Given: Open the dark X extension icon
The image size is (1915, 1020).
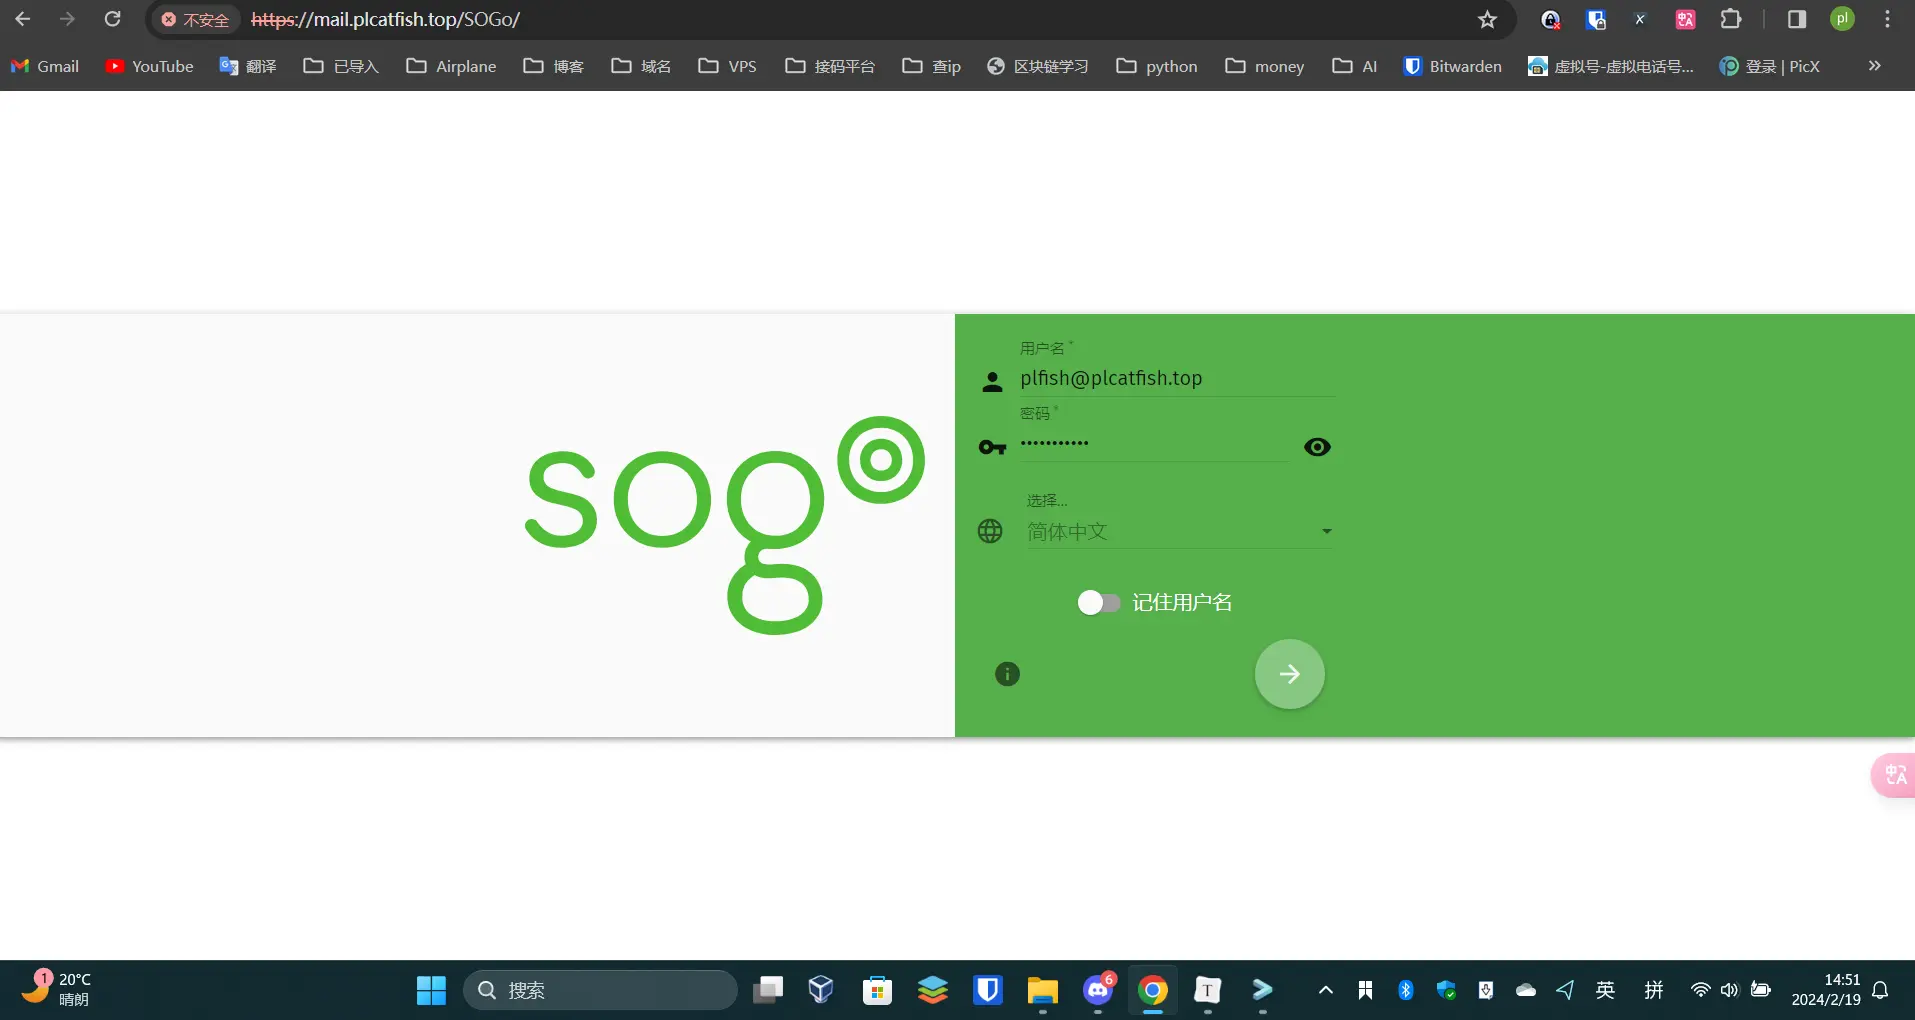Looking at the screenshot, I should point(1640,20).
